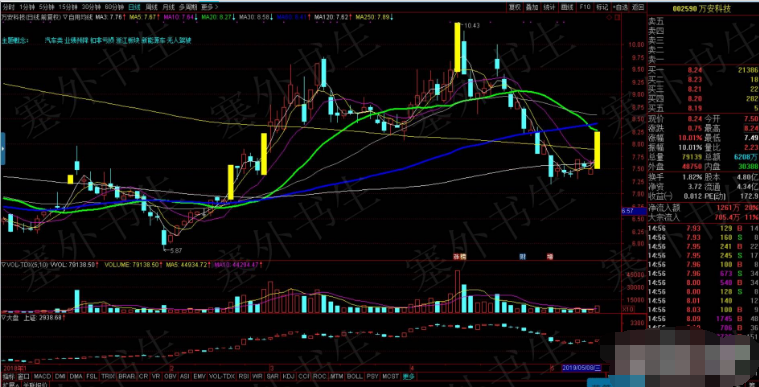Select the 15分钟 period tab
Viewport: 759px width, 387px height.
pyautogui.click(x=68, y=7)
